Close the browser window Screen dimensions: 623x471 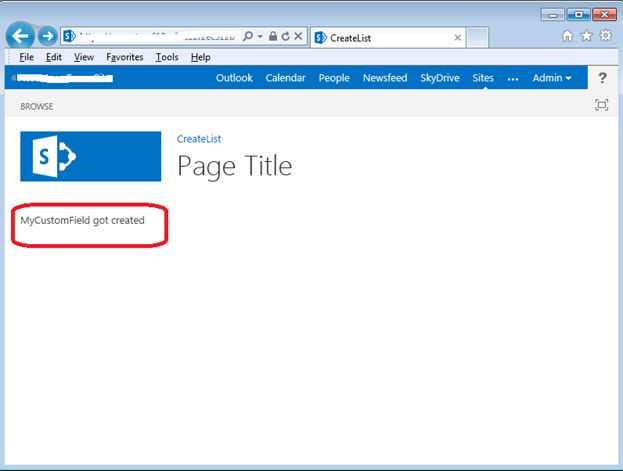604,15
